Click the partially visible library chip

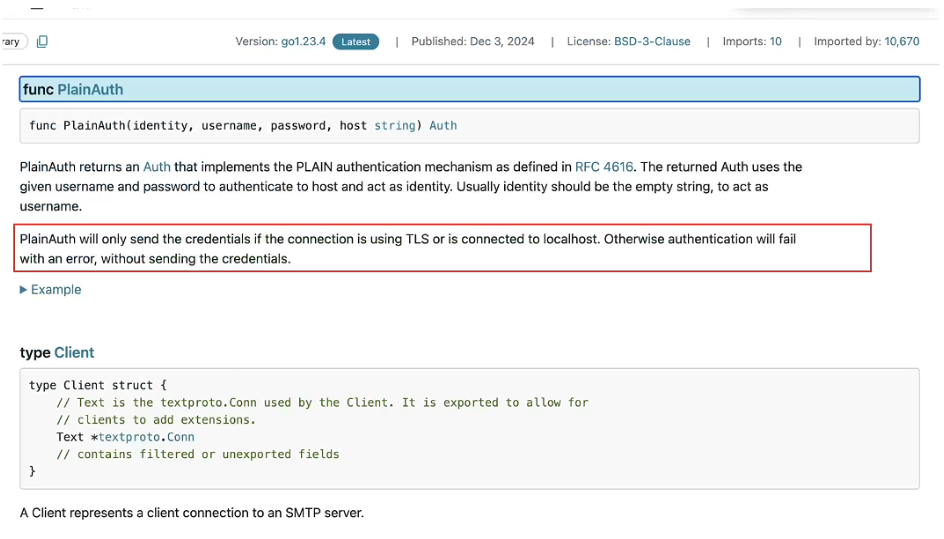click(13, 42)
